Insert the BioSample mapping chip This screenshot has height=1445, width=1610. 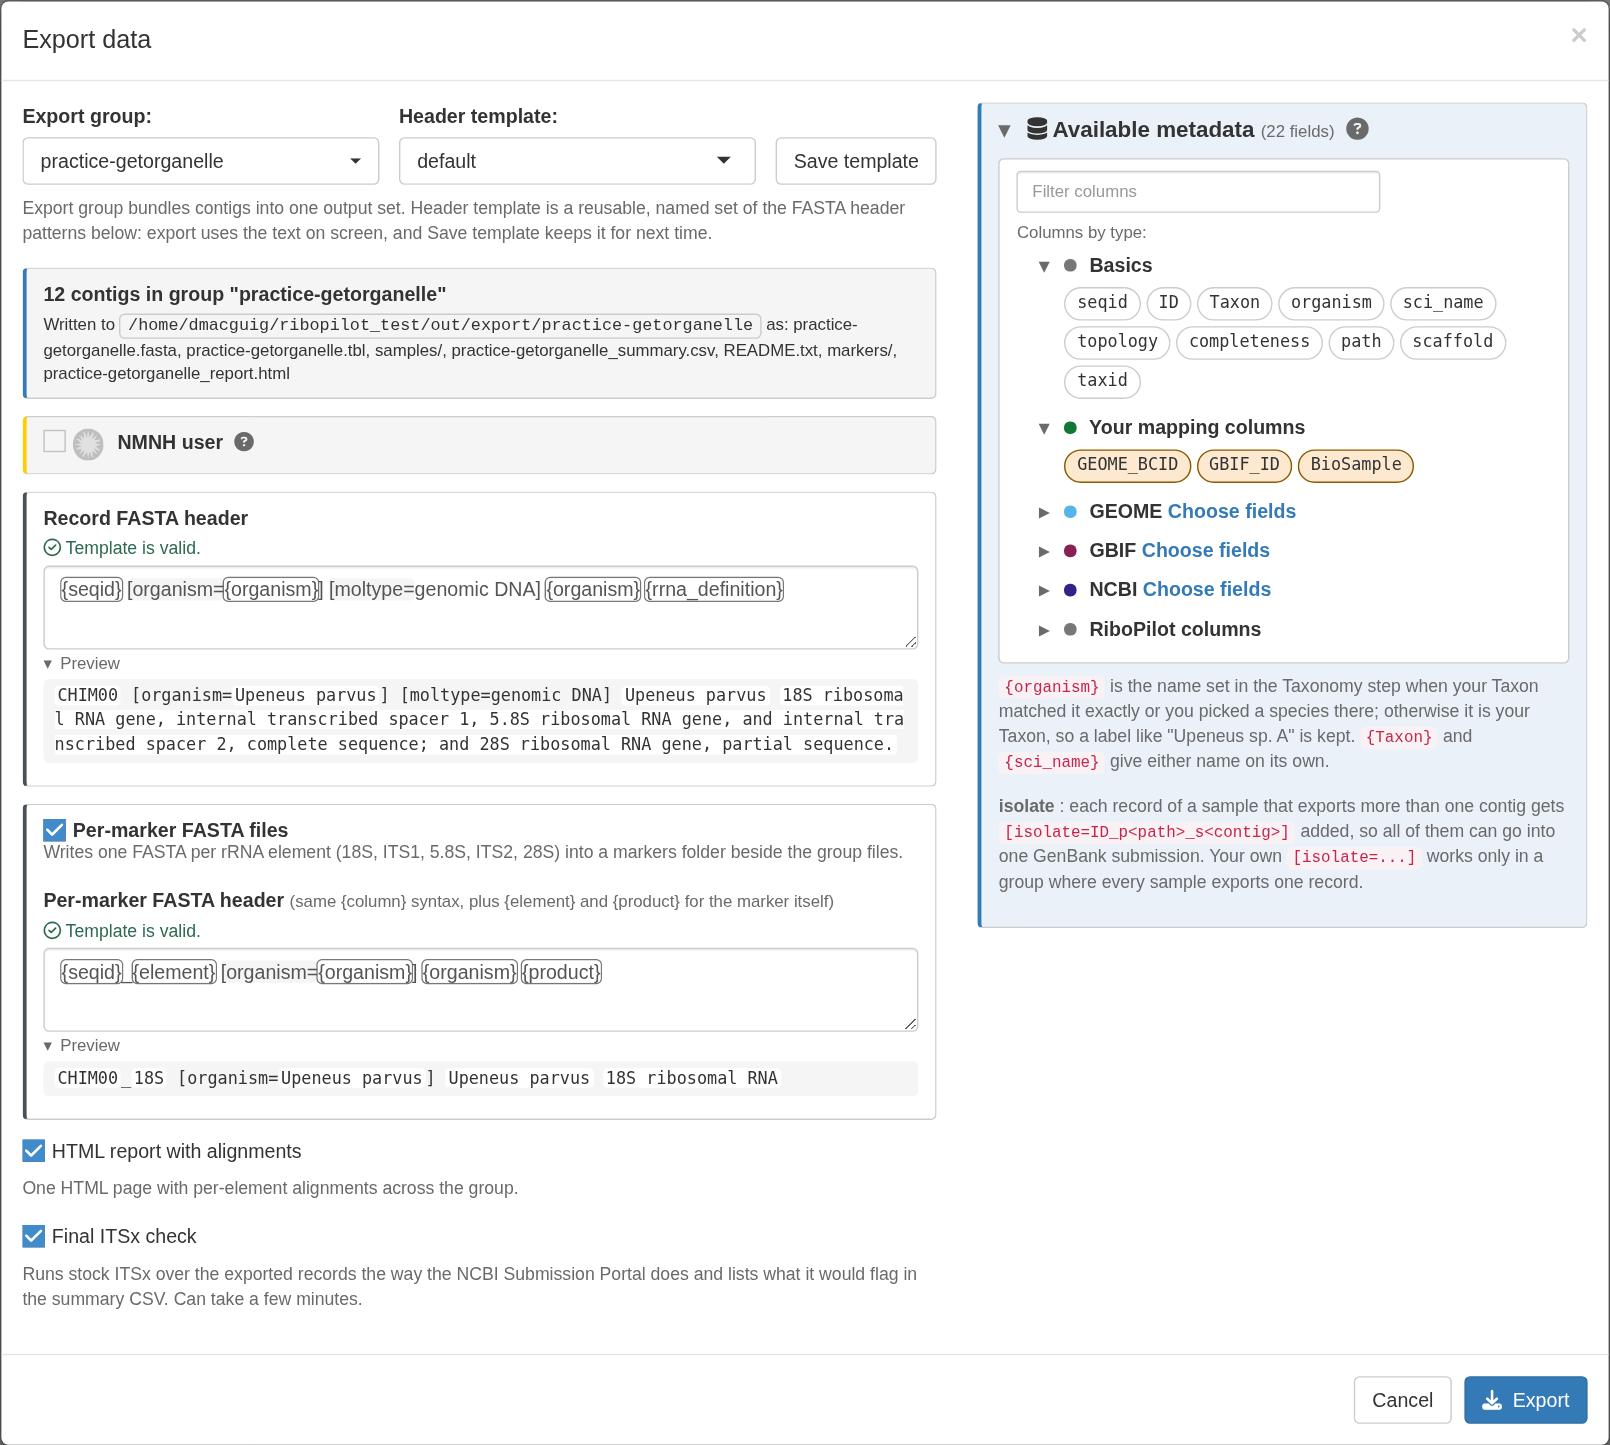(1356, 465)
